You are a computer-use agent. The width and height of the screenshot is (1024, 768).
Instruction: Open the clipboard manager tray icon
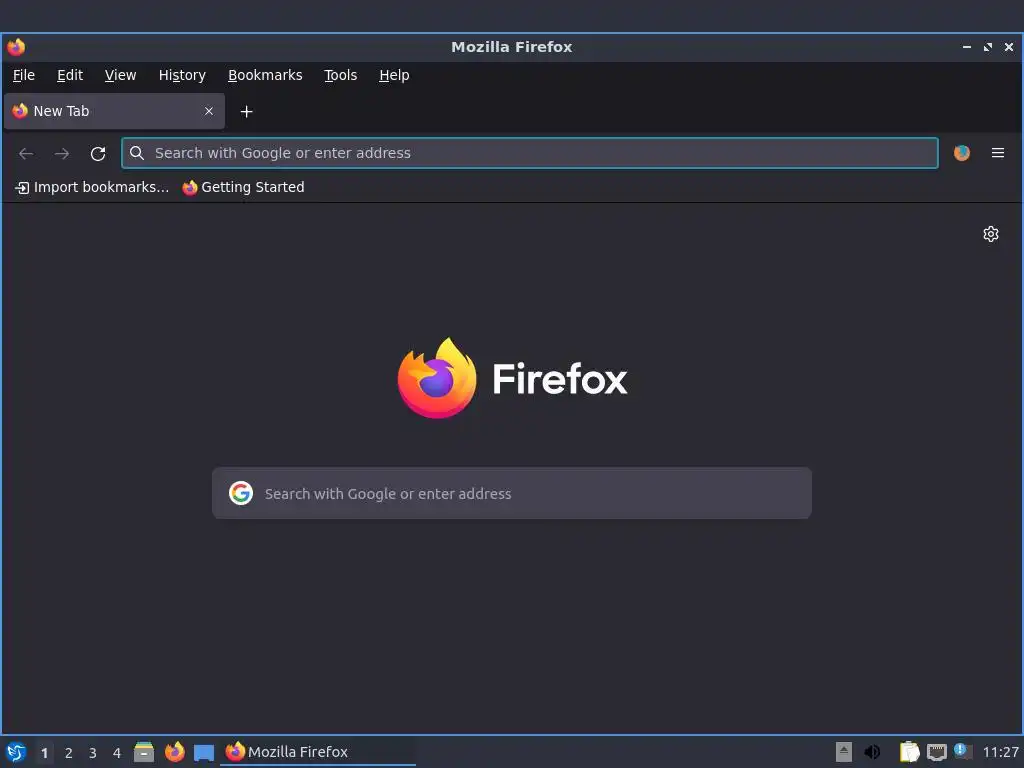point(909,752)
